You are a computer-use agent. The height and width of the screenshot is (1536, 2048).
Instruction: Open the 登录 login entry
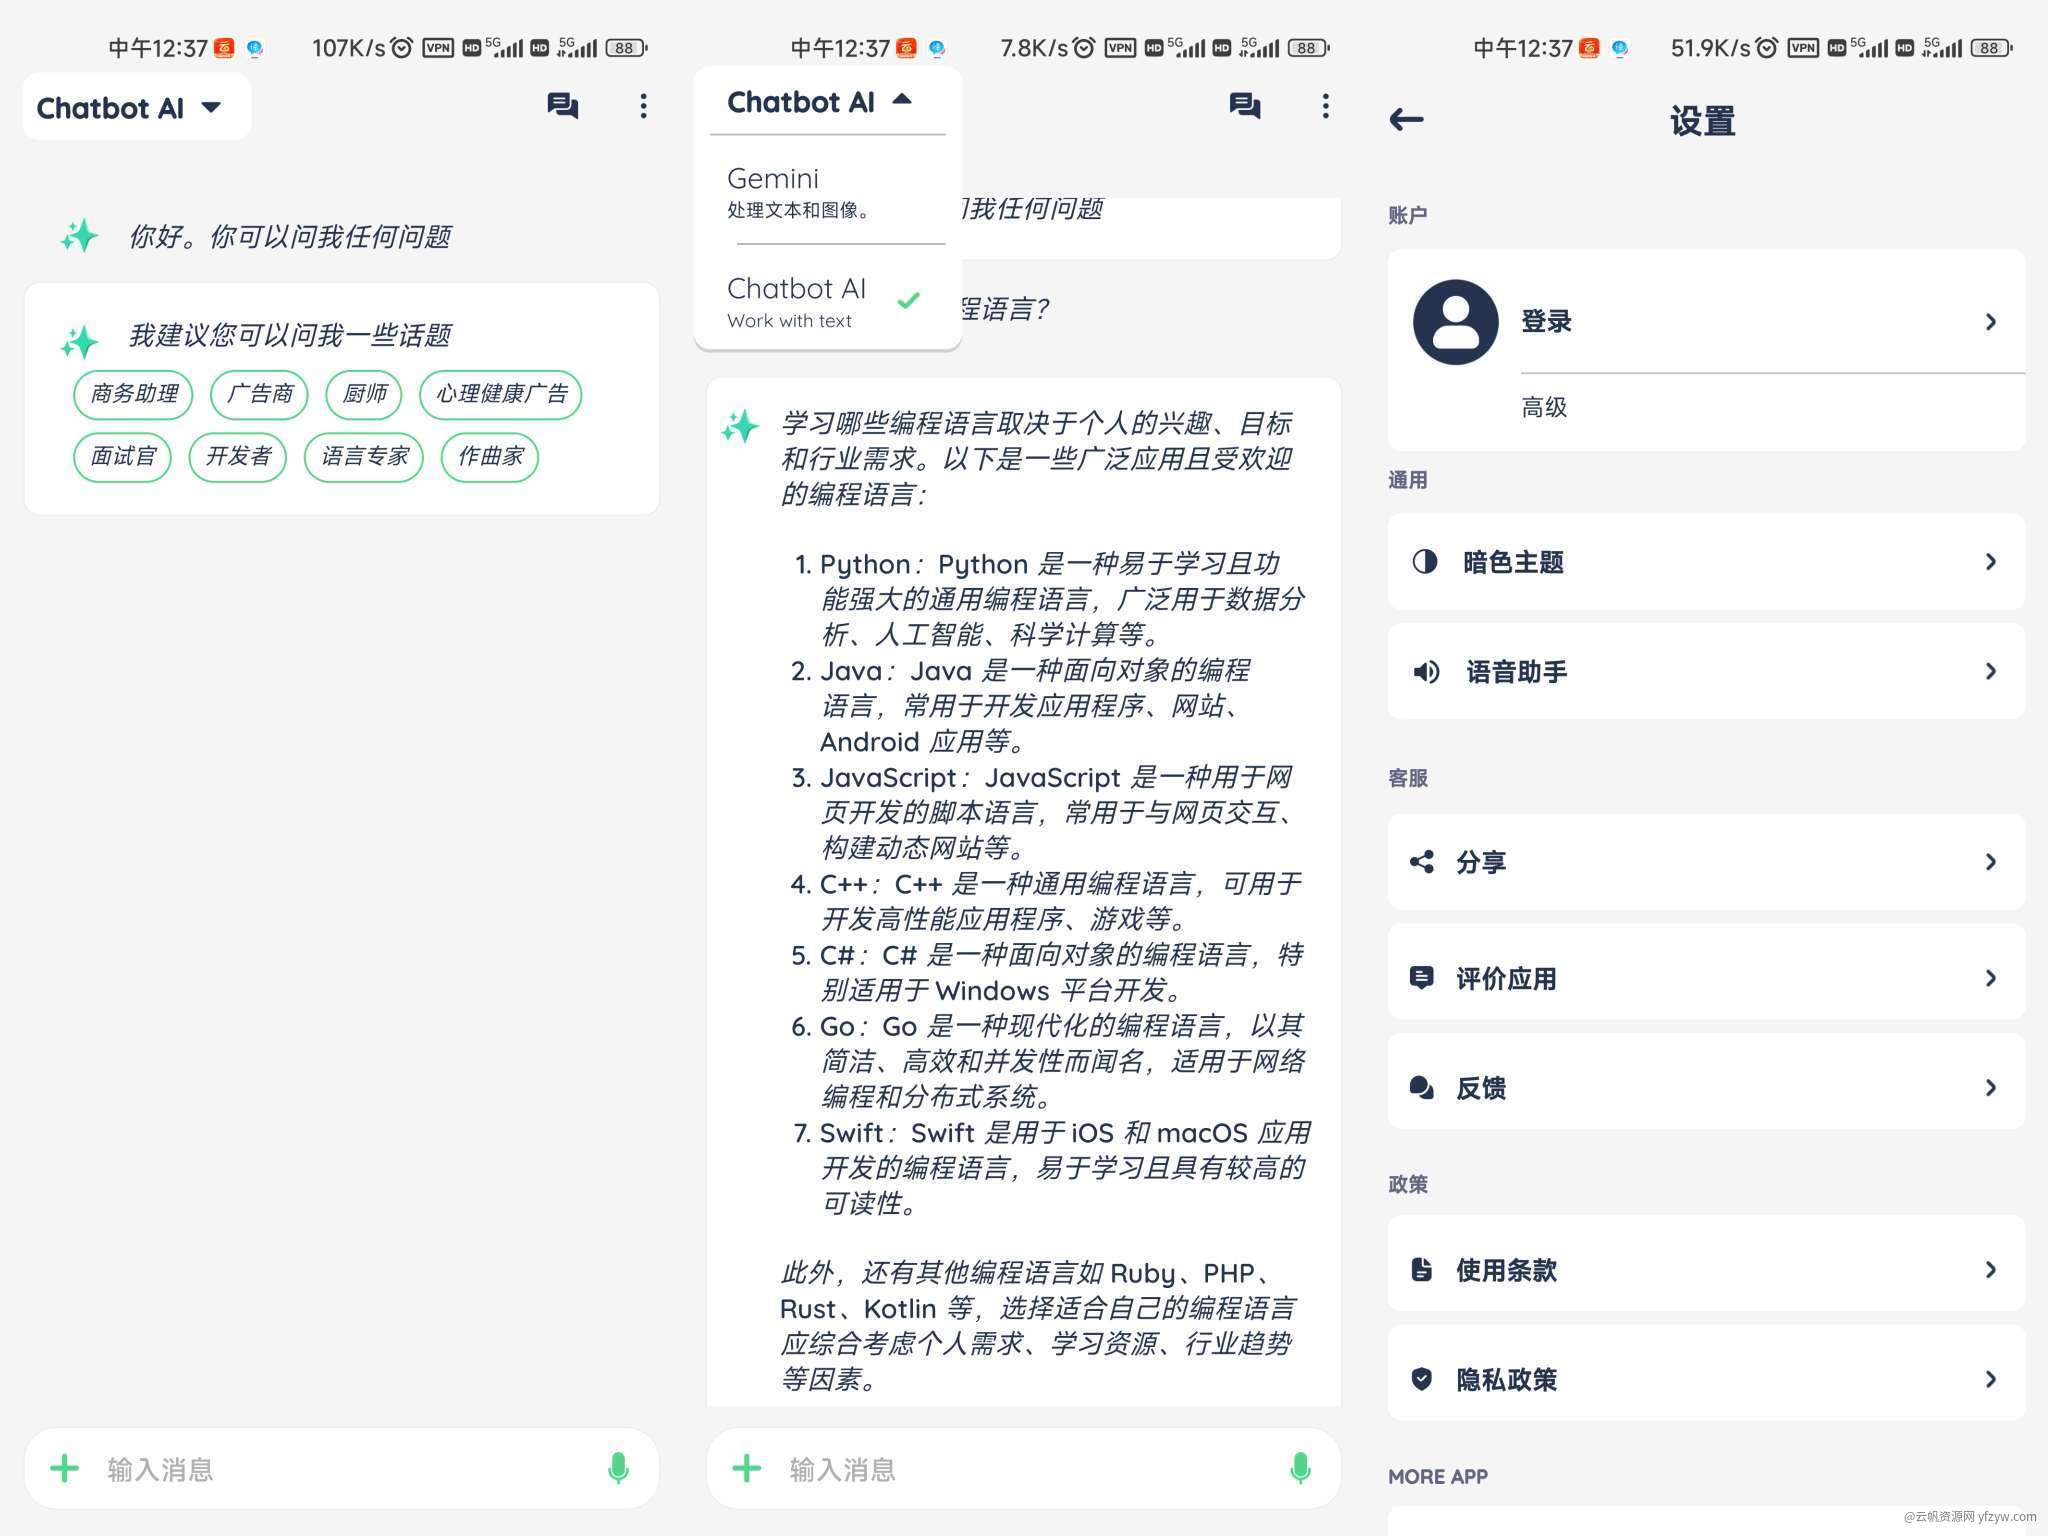pyautogui.click(x=1706, y=322)
